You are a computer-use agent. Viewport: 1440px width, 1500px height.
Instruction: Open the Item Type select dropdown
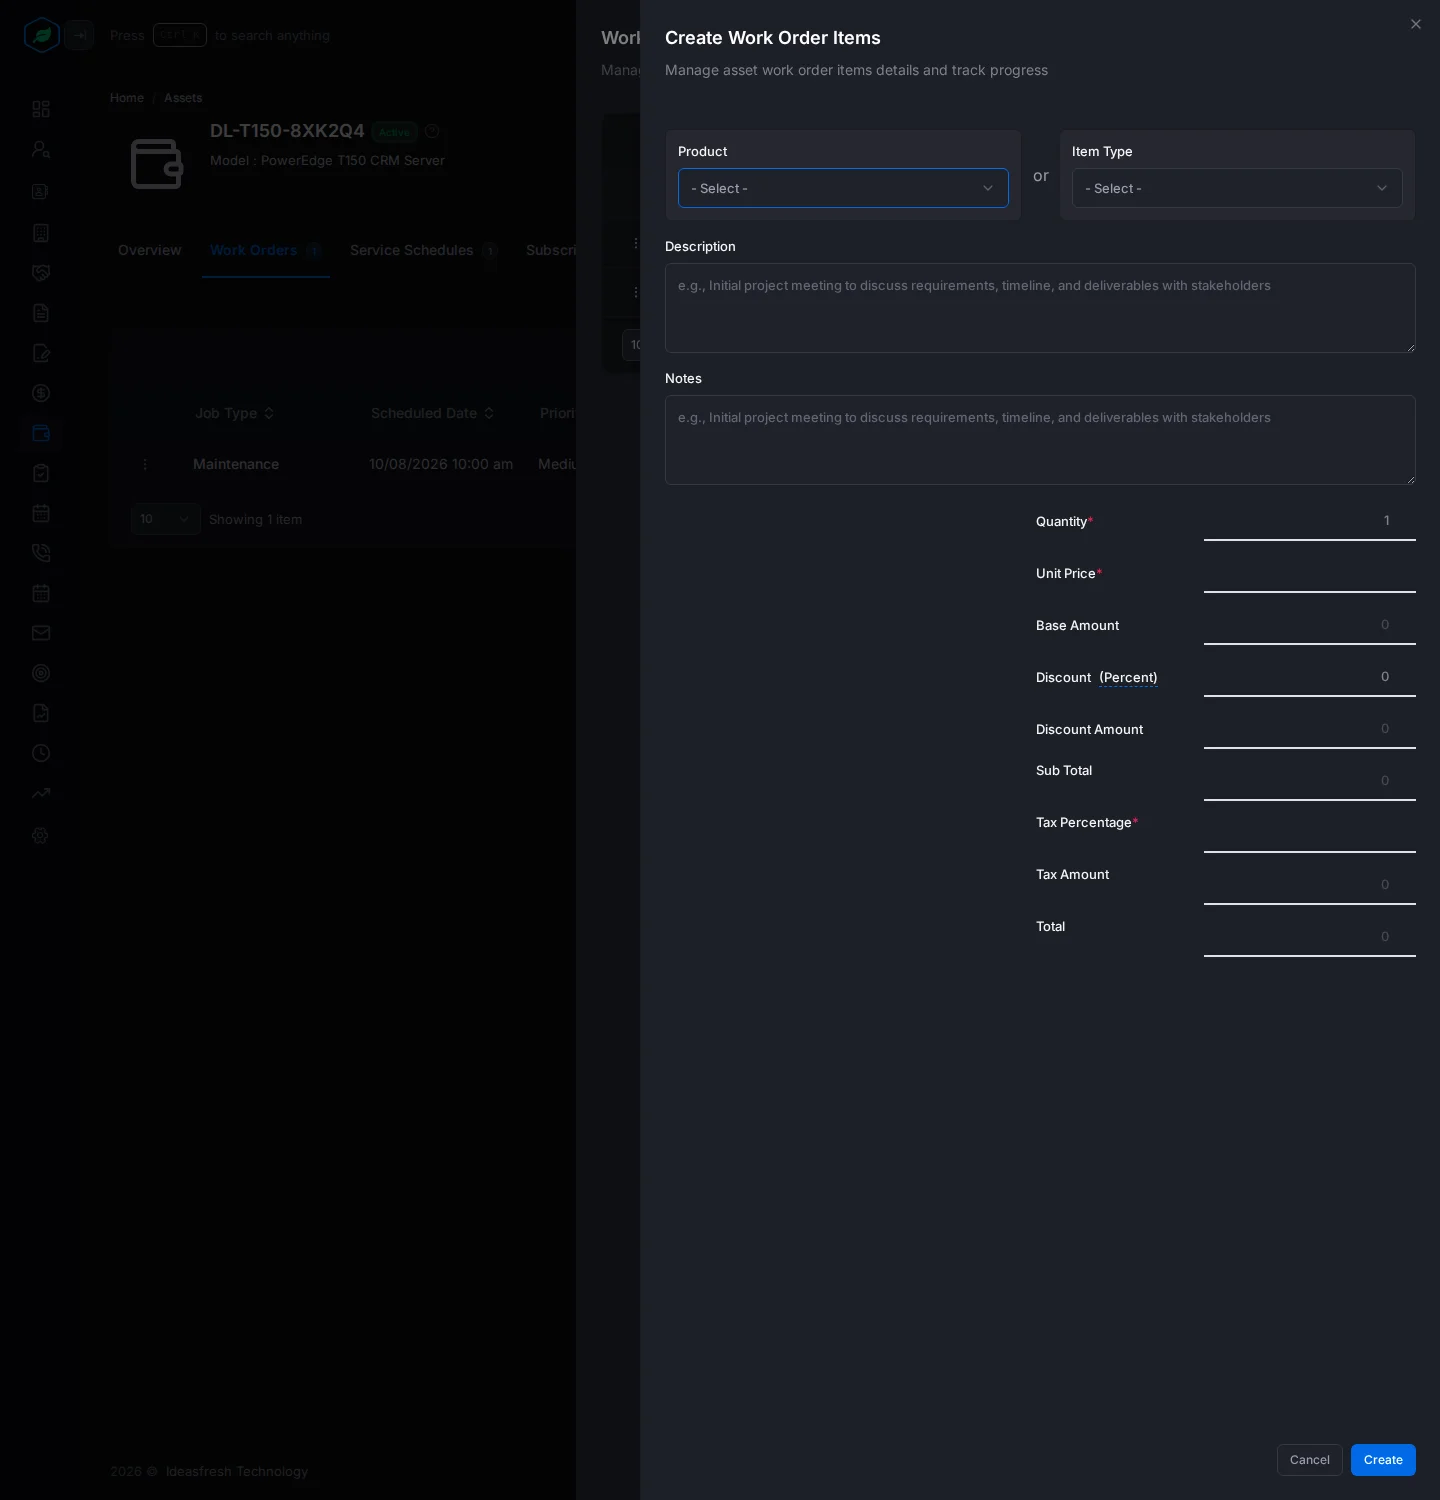[1237, 188]
